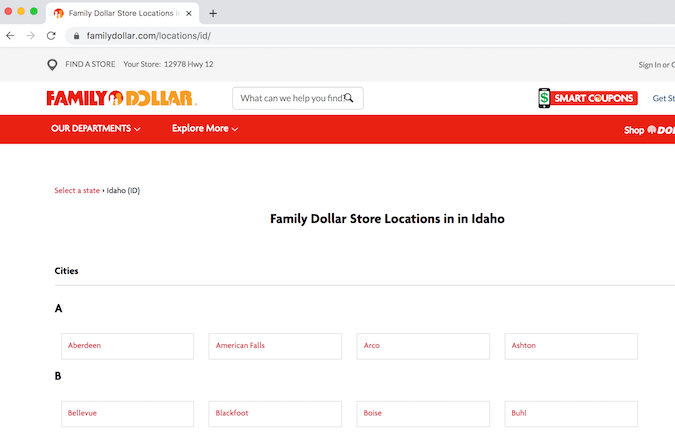Open the Arco city link
The height and width of the screenshot is (436, 675).
click(x=423, y=346)
